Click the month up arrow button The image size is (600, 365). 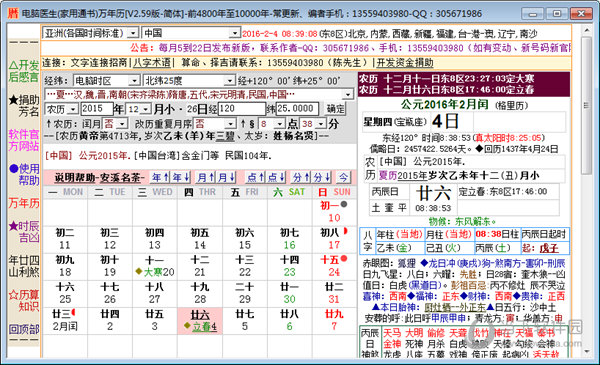click(x=206, y=178)
